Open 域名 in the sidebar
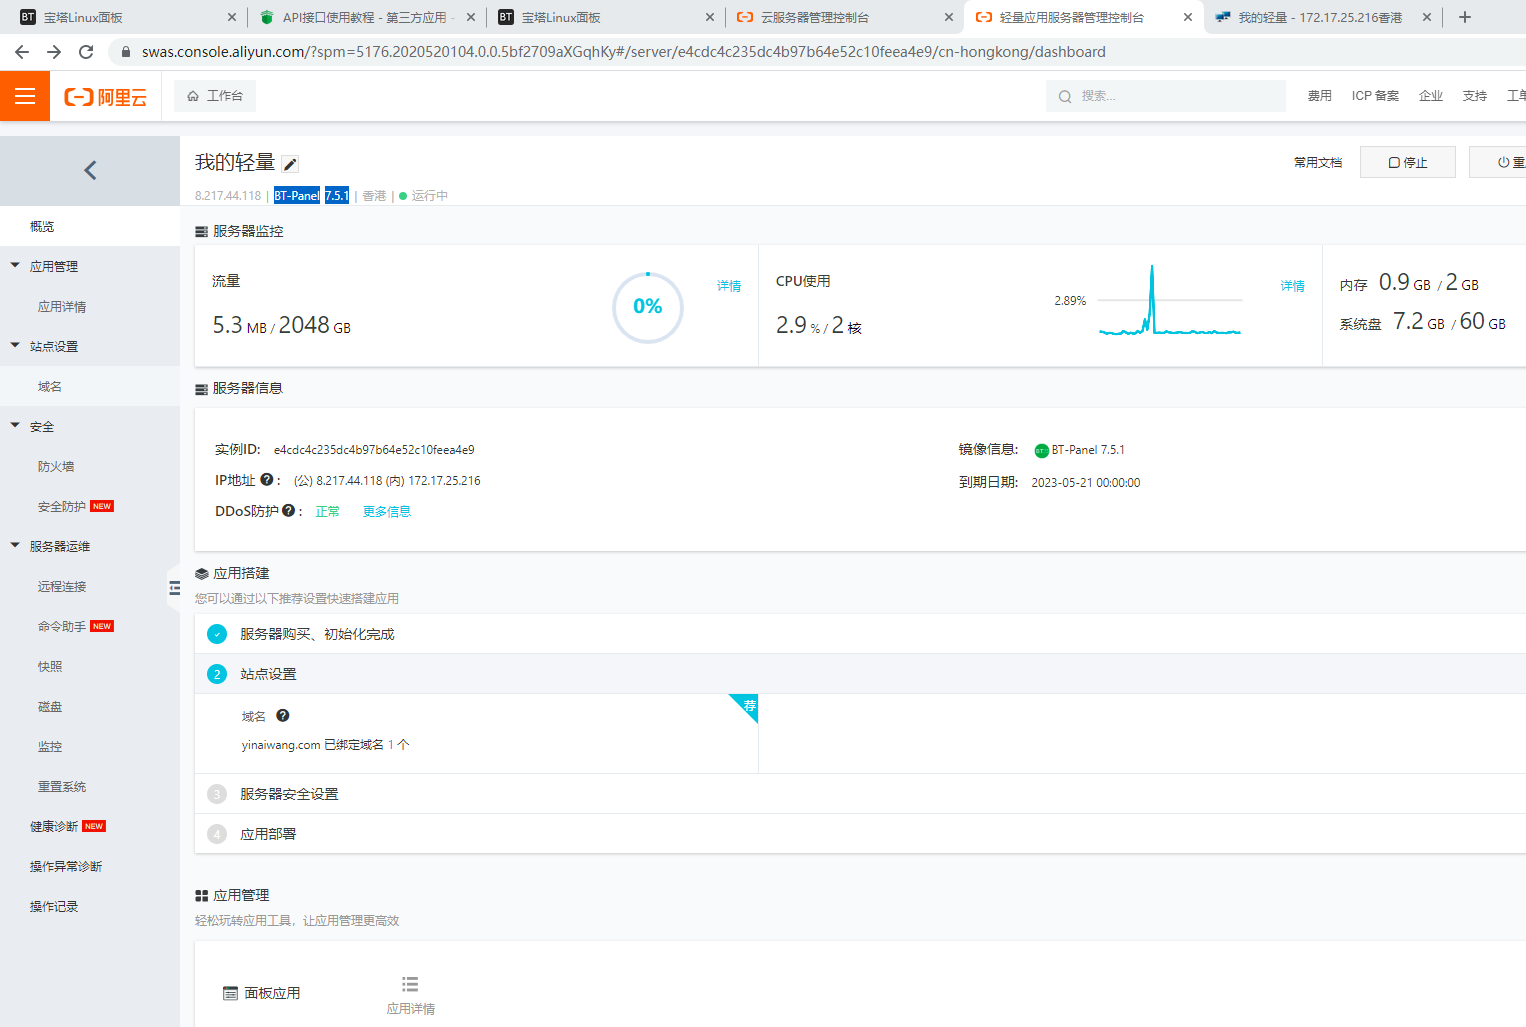Viewport: 1526px width, 1027px height. 90,387
